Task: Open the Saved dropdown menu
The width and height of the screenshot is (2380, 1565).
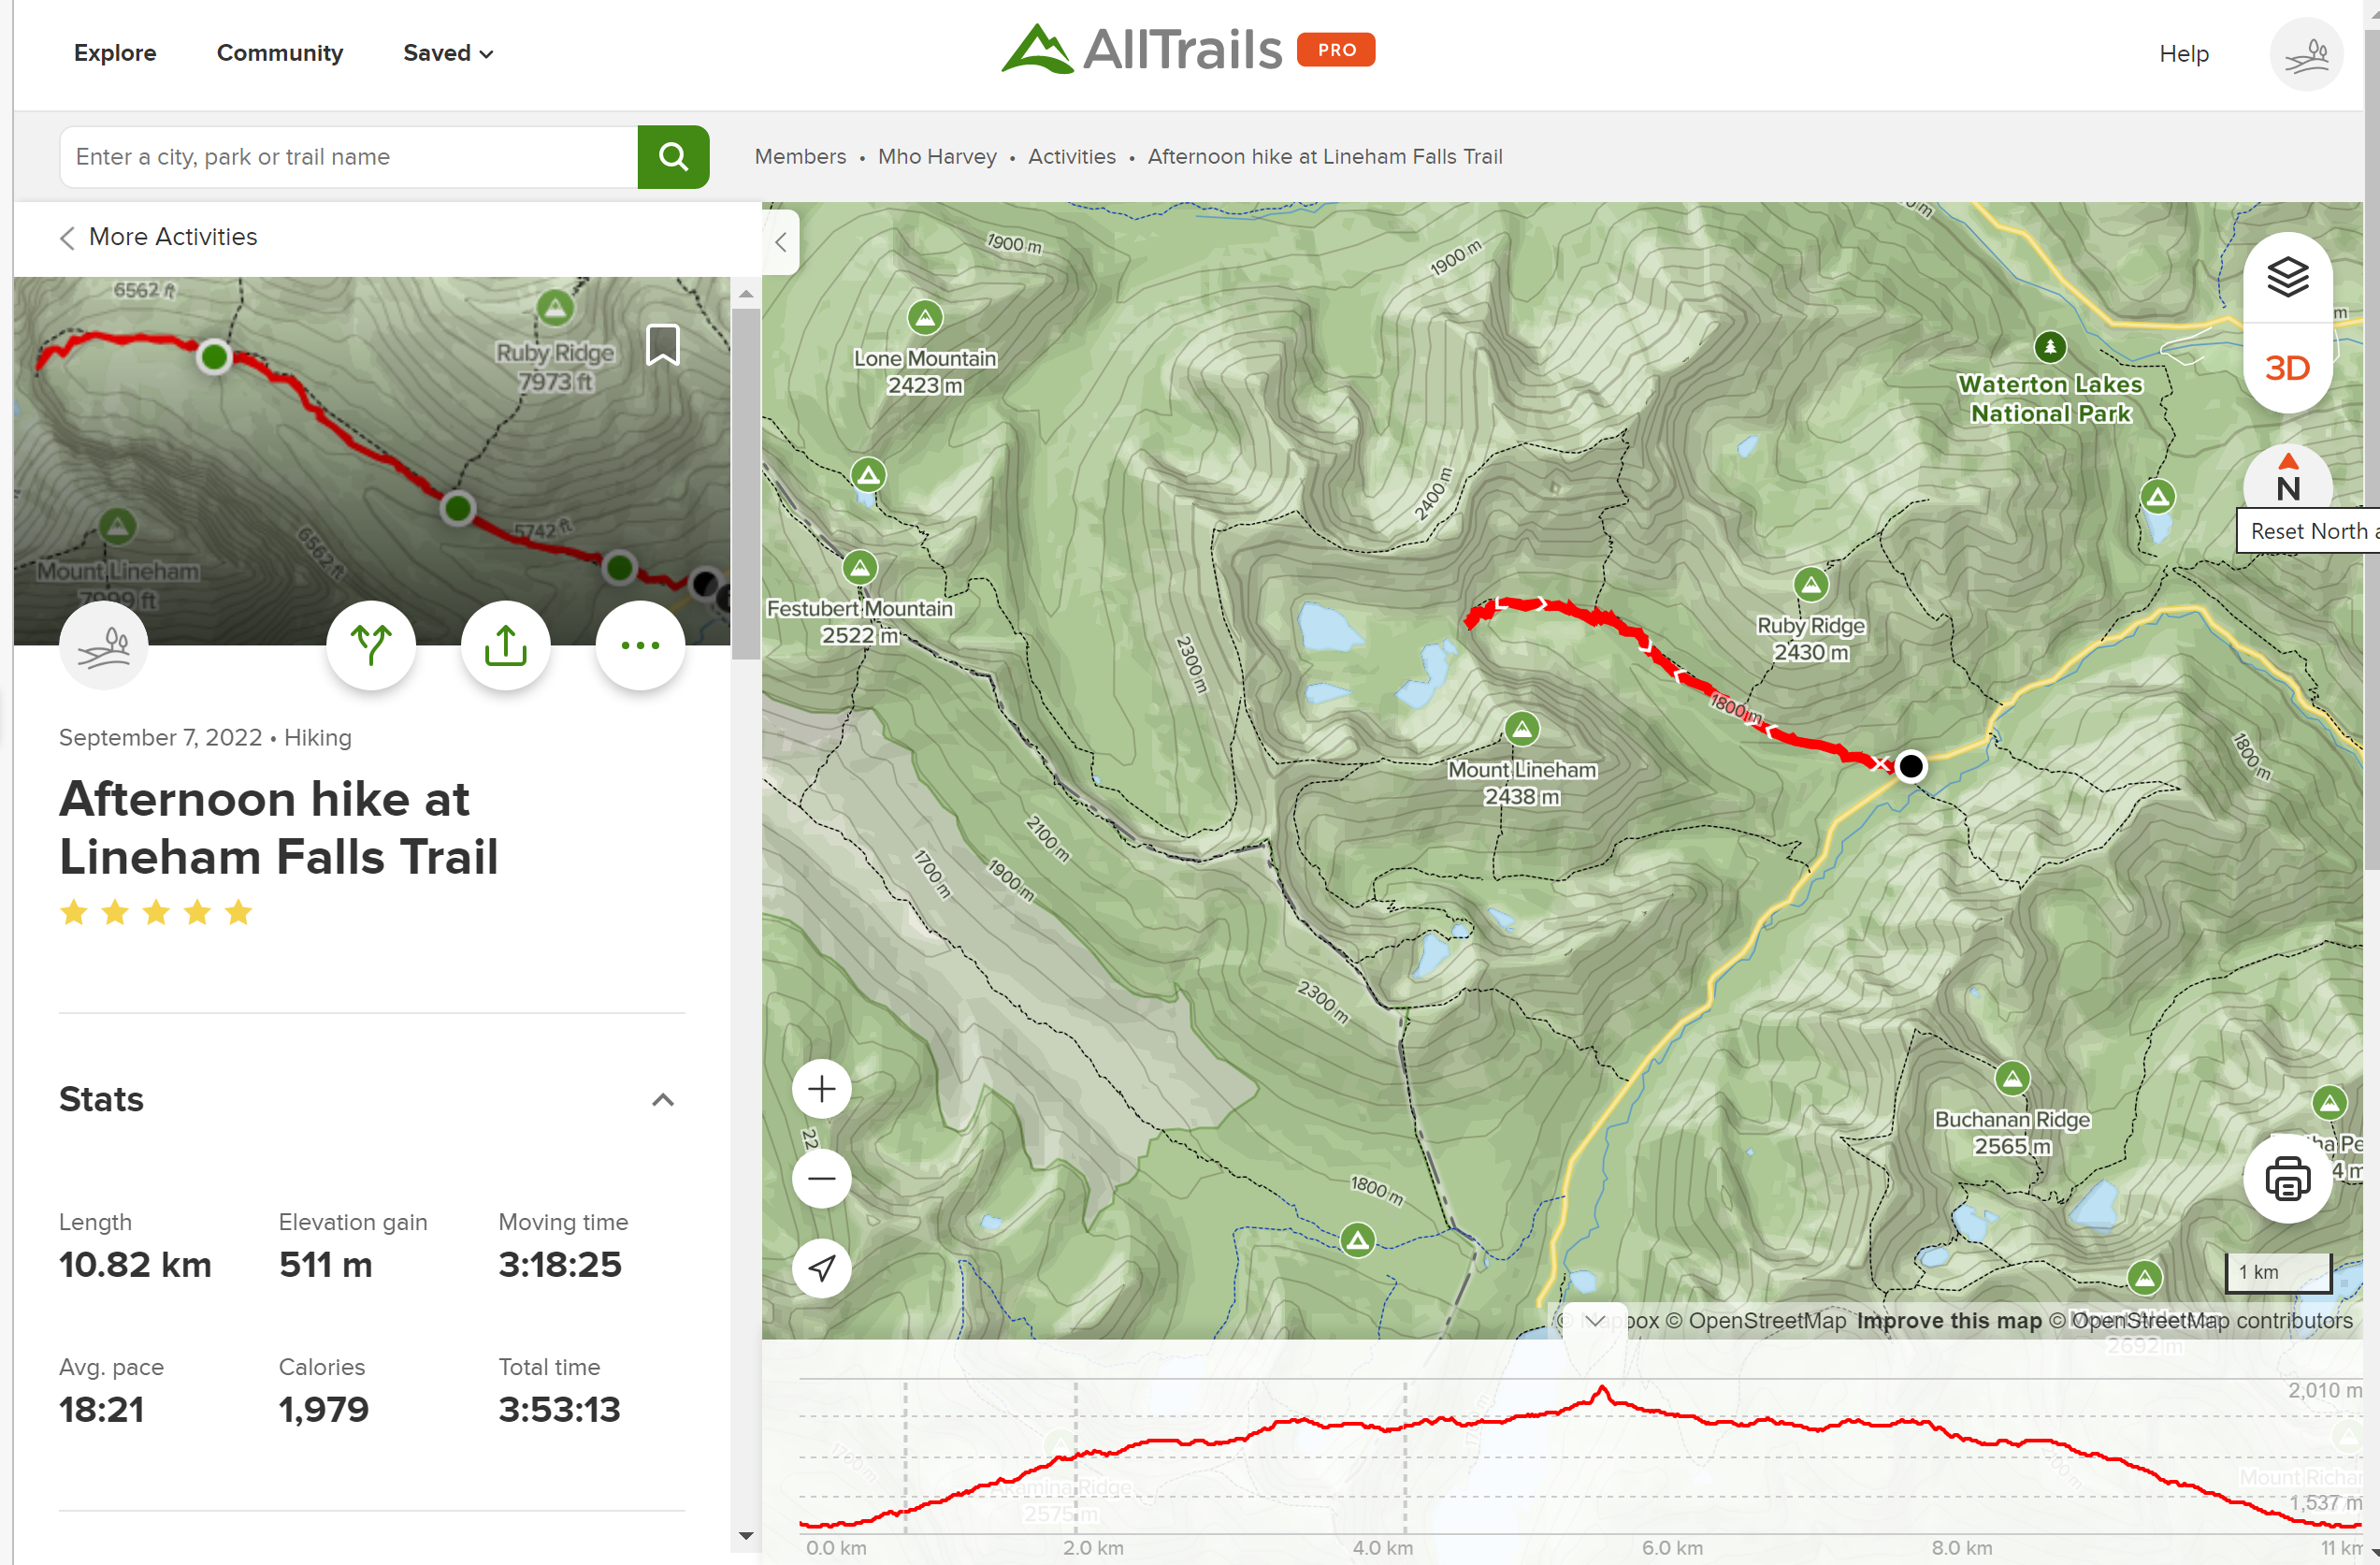Action: 447,53
